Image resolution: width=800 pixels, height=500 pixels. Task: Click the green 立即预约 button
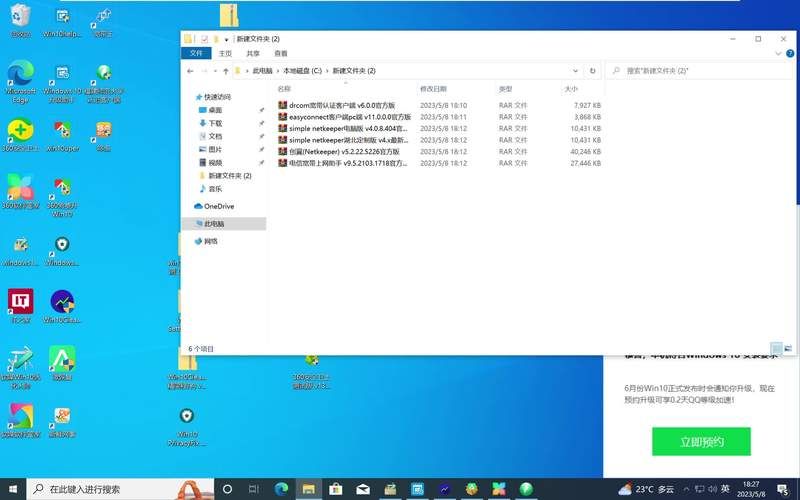(x=701, y=441)
